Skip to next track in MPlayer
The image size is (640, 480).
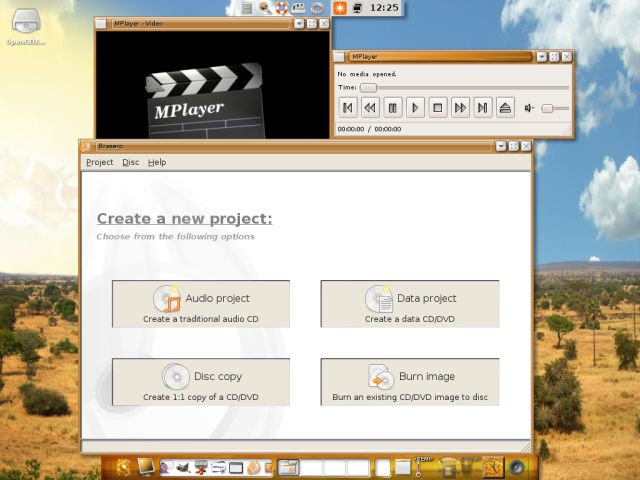pyautogui.click(x=483, y=108)
